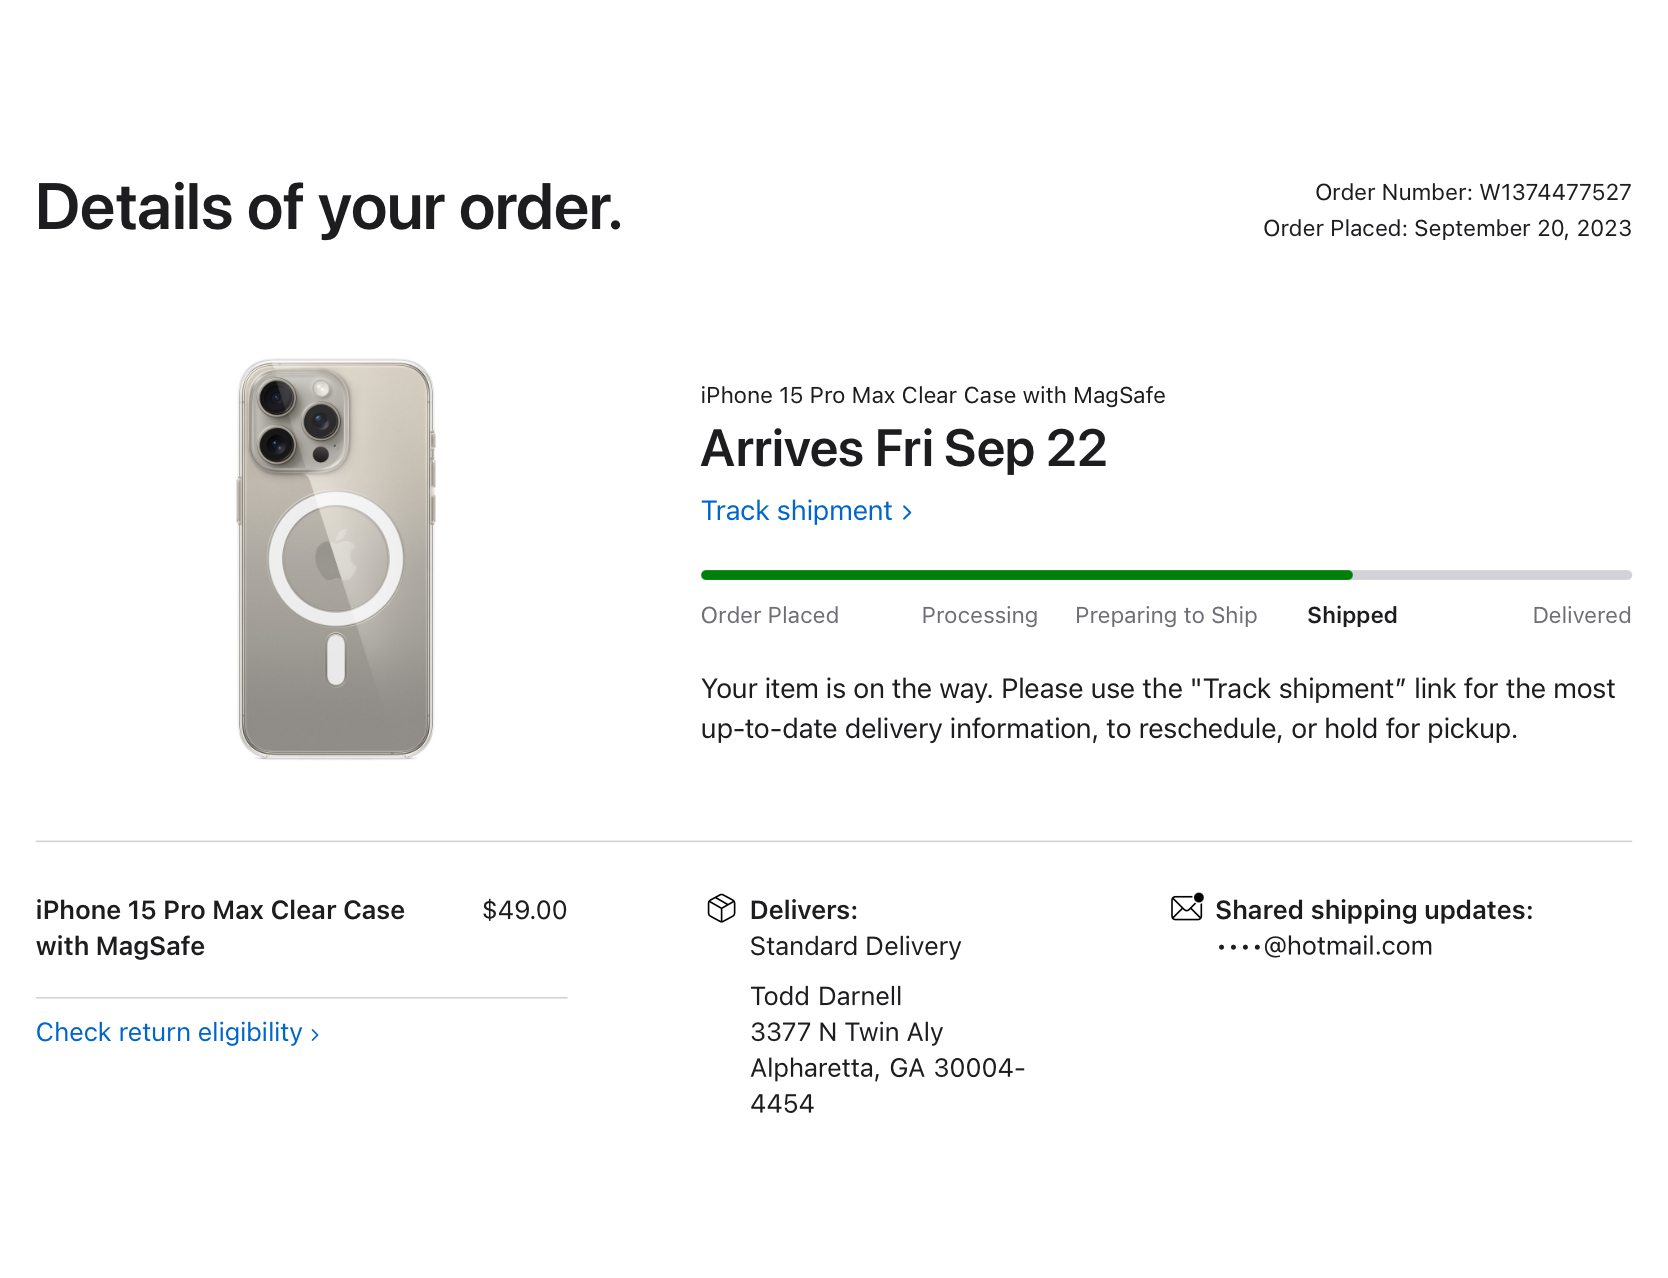Select the bold Shipped stage label

point(1351,615)
